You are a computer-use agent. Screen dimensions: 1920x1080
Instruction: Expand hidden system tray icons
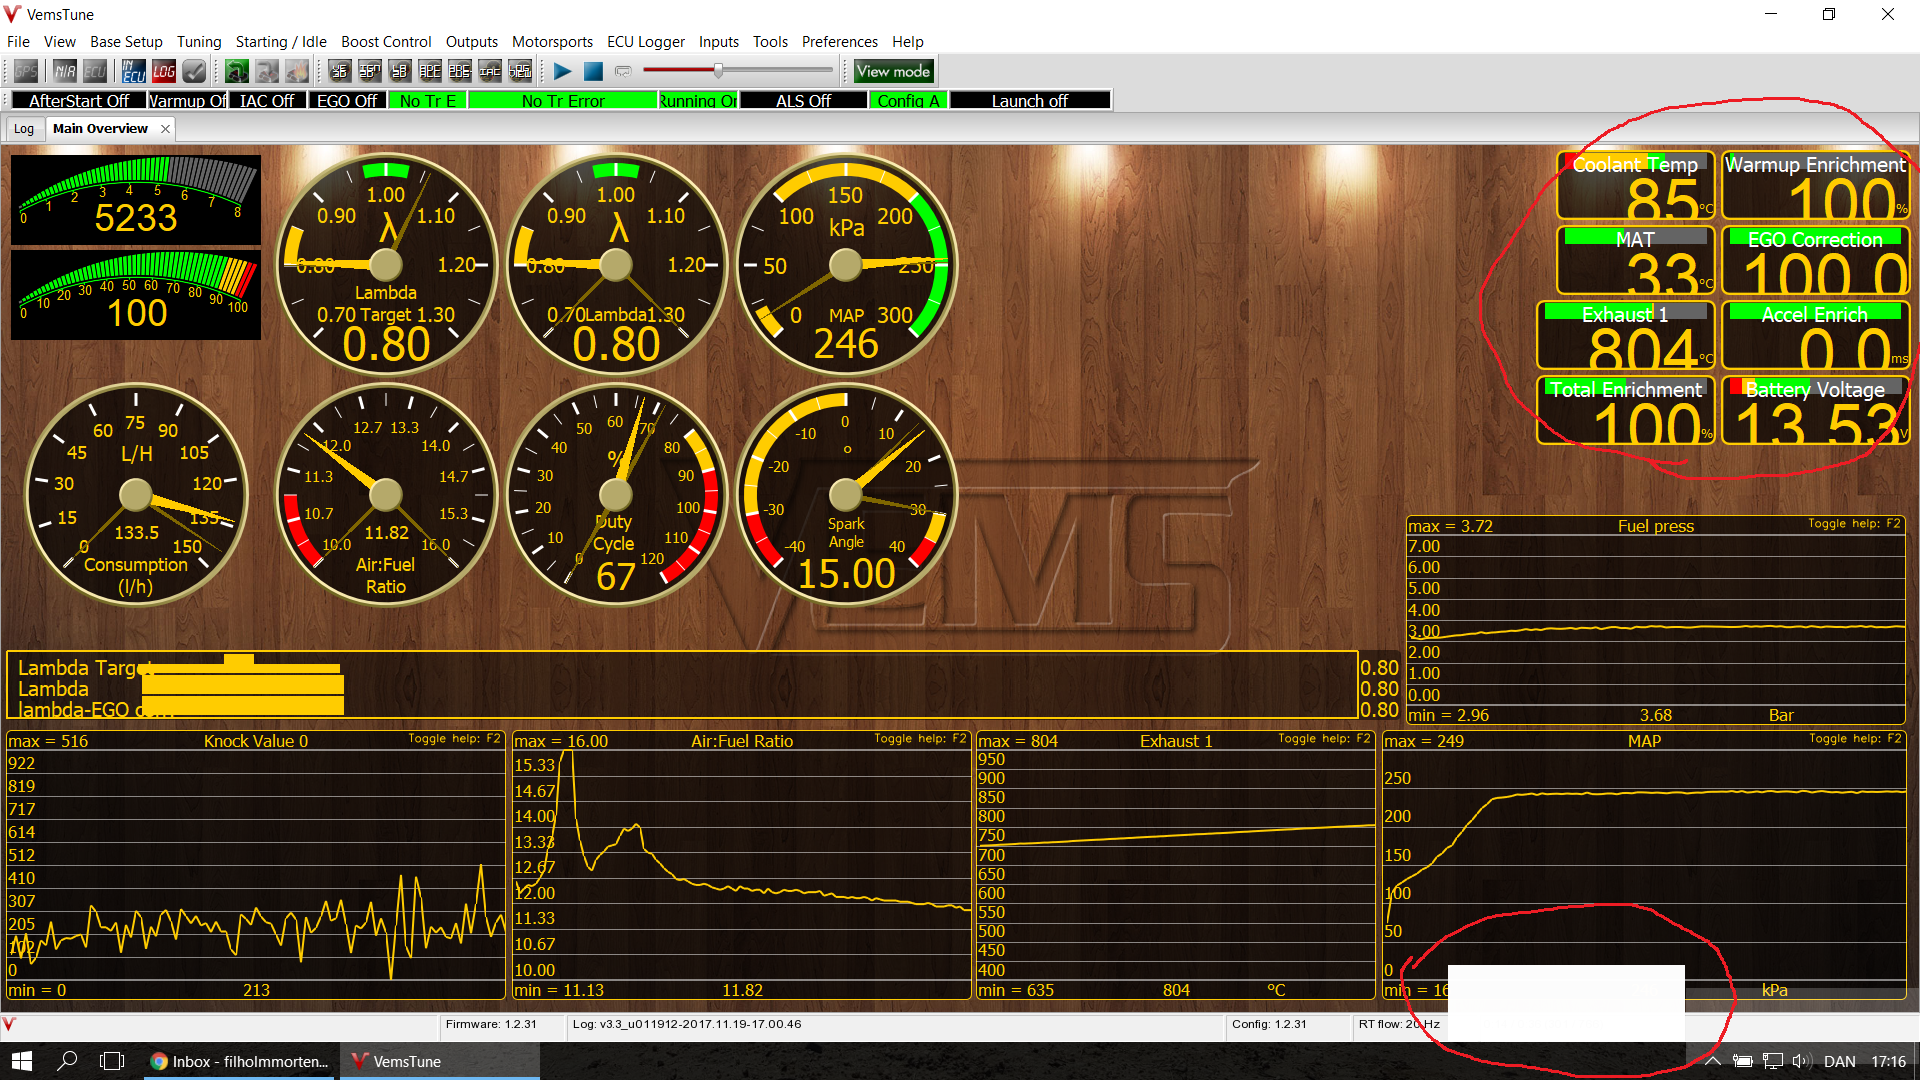1713,1061
